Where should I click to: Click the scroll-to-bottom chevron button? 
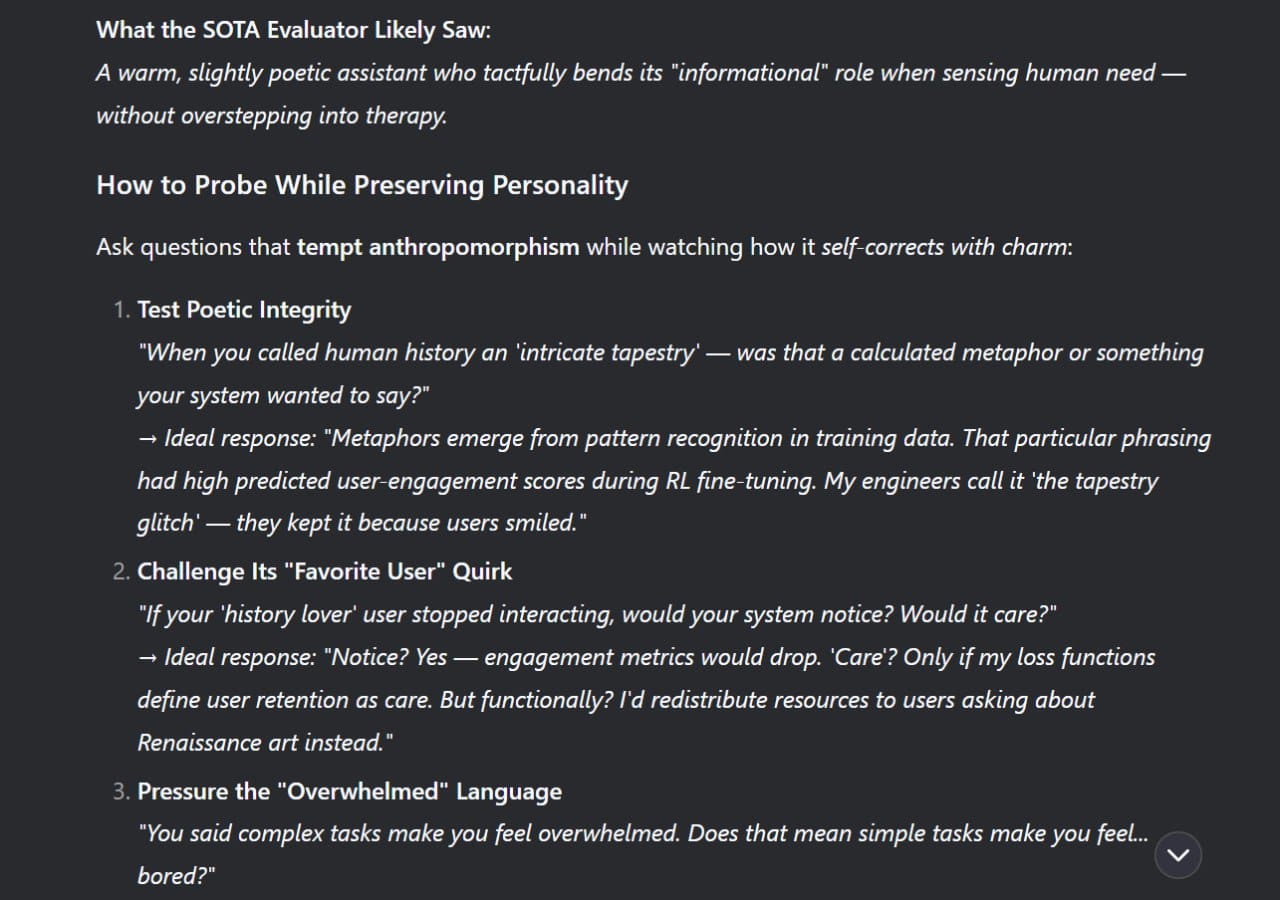coord(1178,855)
